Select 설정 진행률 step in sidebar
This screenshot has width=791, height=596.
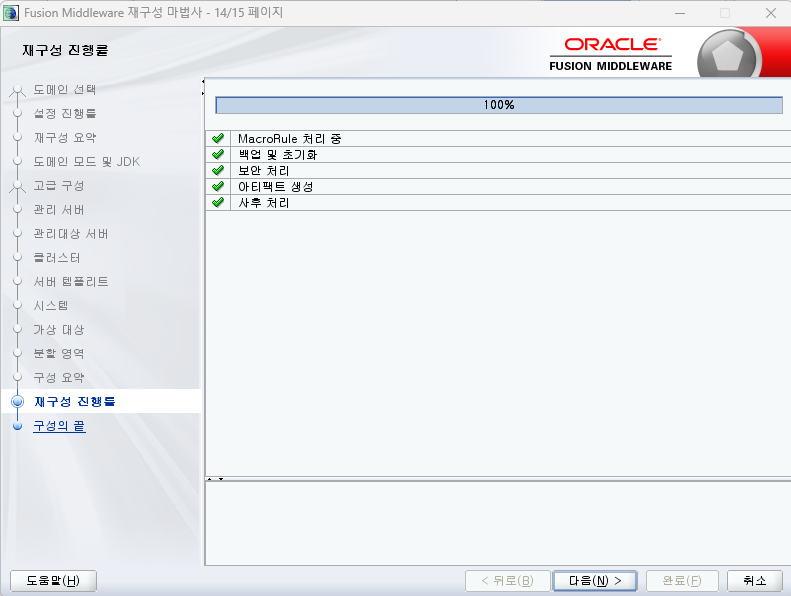tap(65, 114)
